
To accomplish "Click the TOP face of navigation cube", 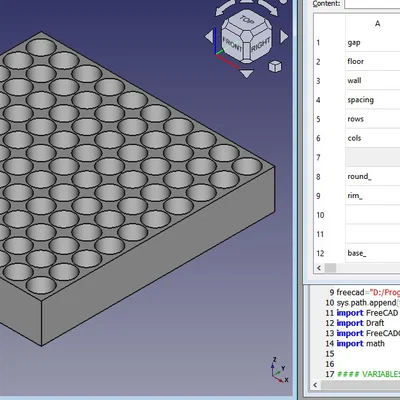I will (x=247, y=21).
